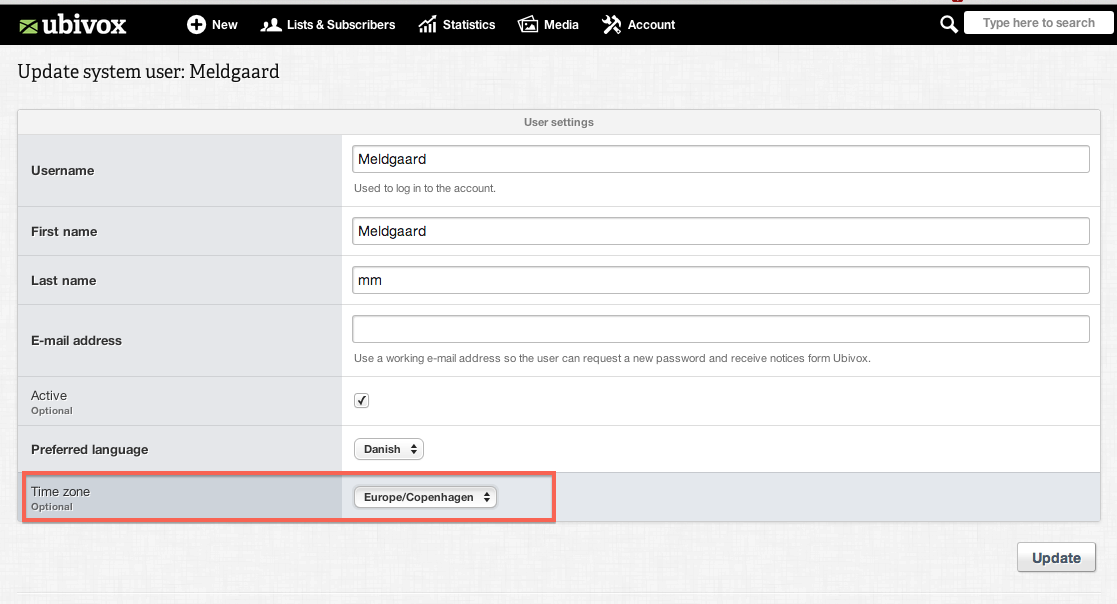Image resolution: width=1117 pixels, height=604 pixels.
Task: Click the First name label
Action: pyautogui.click(x=64, y=231)
